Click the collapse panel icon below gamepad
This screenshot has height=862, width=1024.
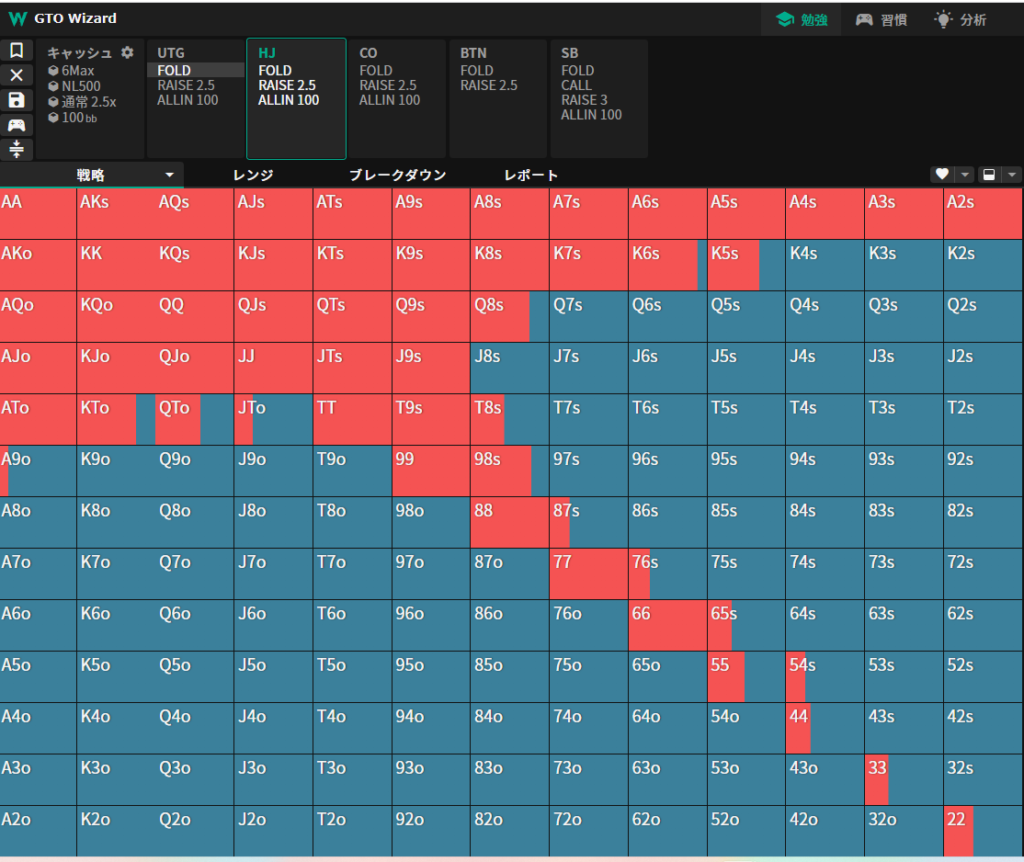16,149
